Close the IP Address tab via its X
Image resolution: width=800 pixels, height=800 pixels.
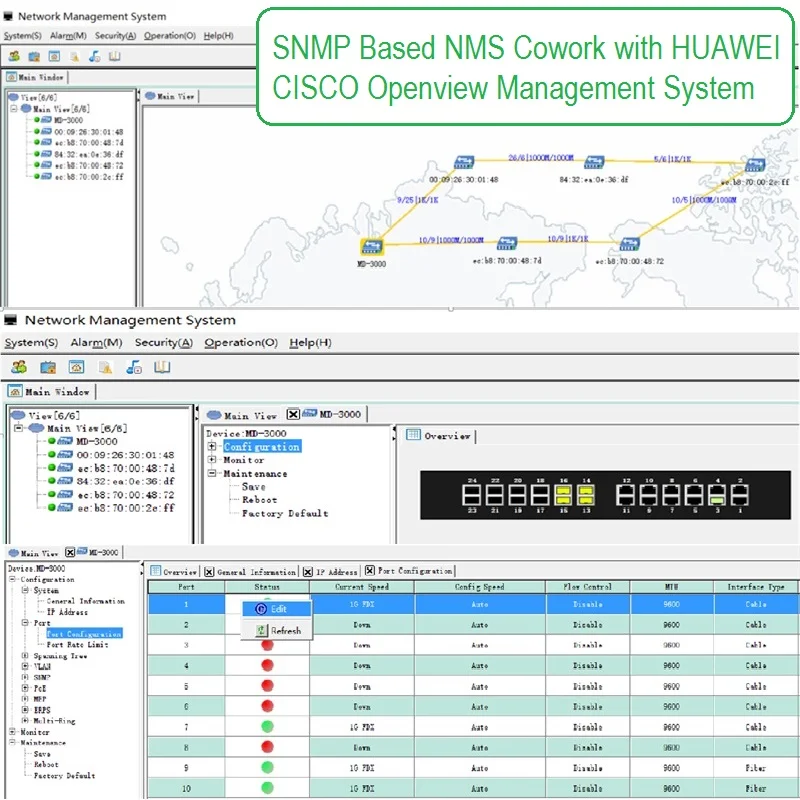pos(308,572)
